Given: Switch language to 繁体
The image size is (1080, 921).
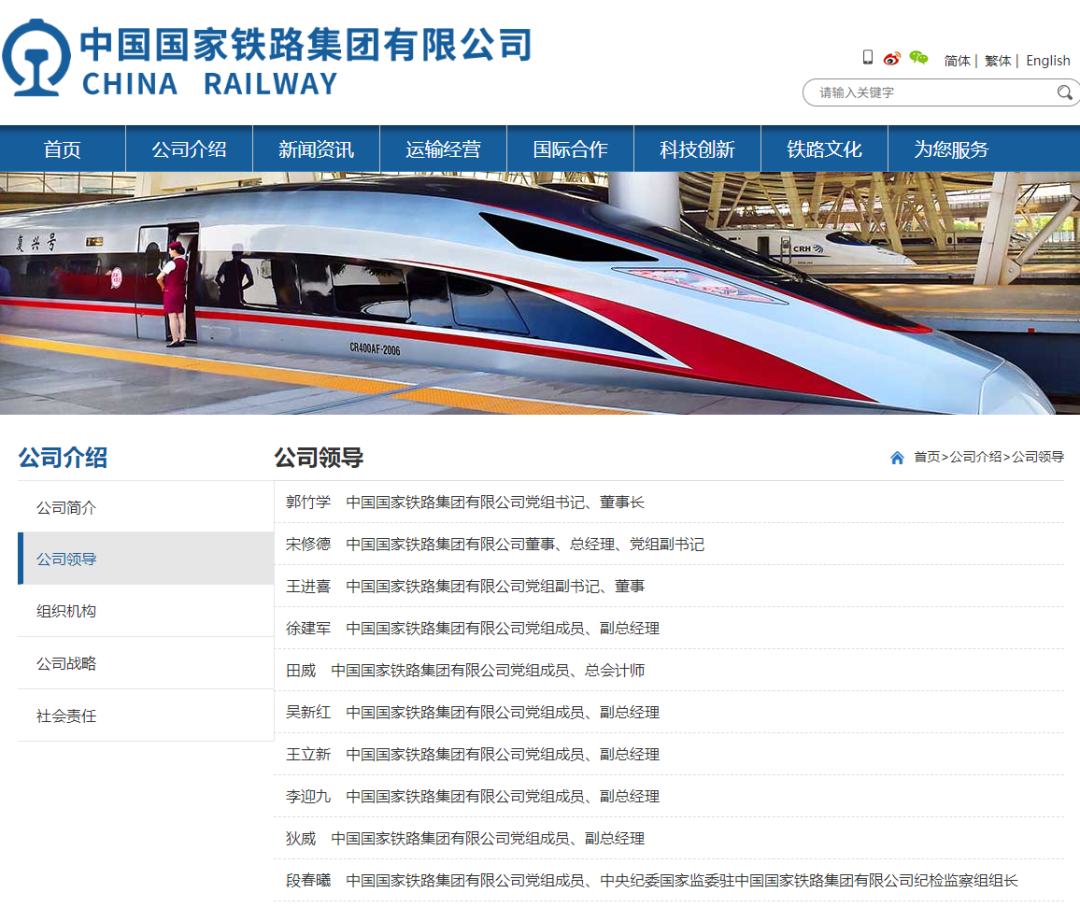Looking at the screenshot, I should coord(998,61).
